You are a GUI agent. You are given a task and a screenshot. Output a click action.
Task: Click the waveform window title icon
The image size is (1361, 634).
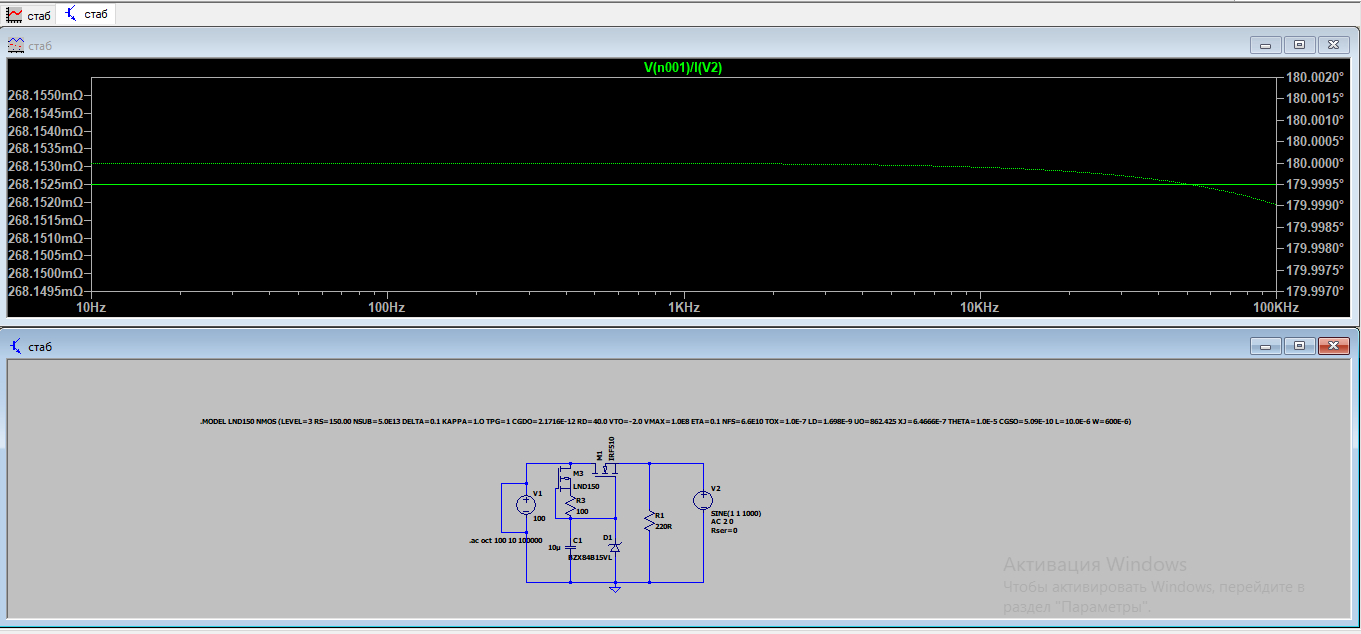tap(16, 45)
